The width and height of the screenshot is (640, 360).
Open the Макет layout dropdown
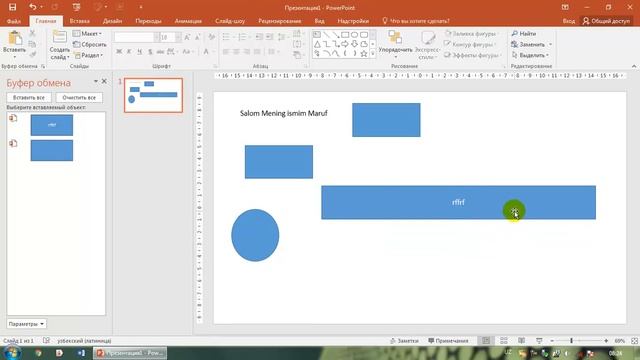87,33
